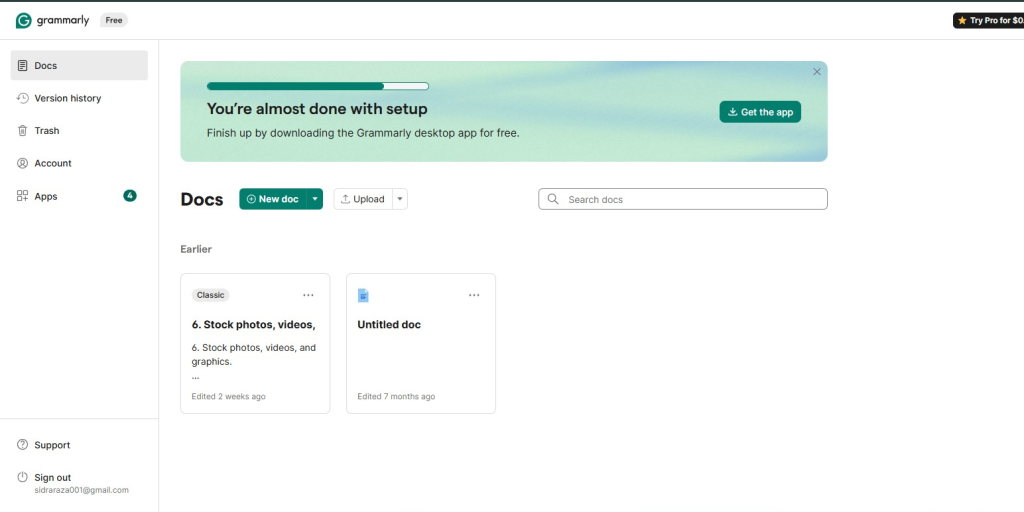
Task: Click the Classic tag on doc card
Action: pos(210,295)
